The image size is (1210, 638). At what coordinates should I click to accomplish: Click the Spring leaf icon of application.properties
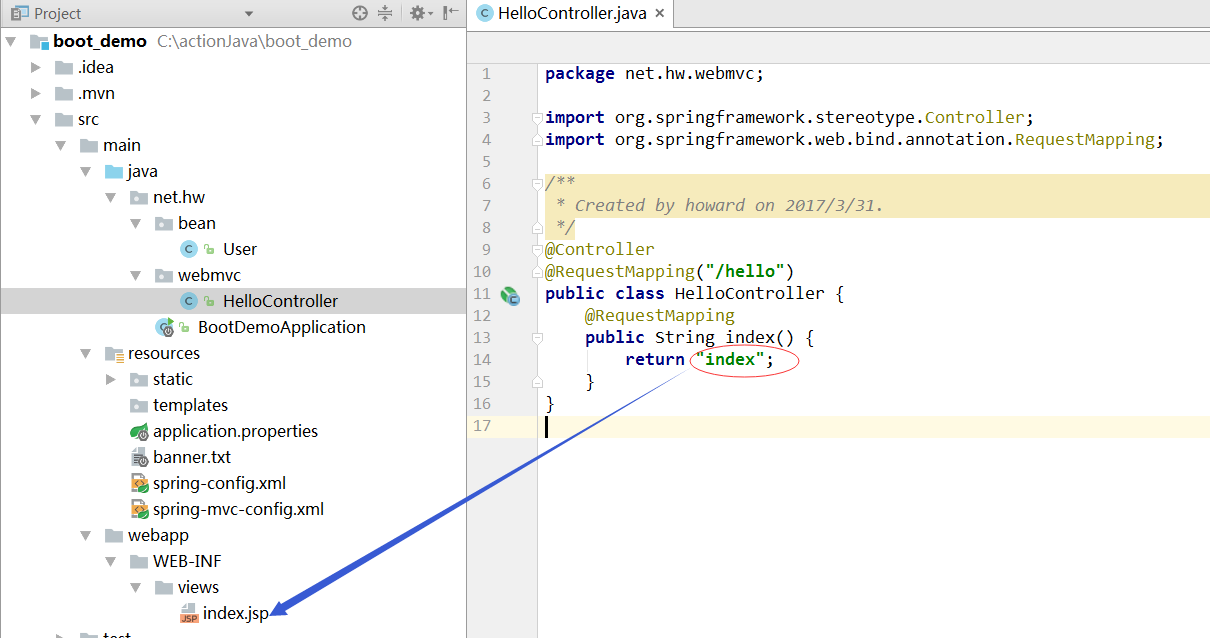[x=139, y=431]
